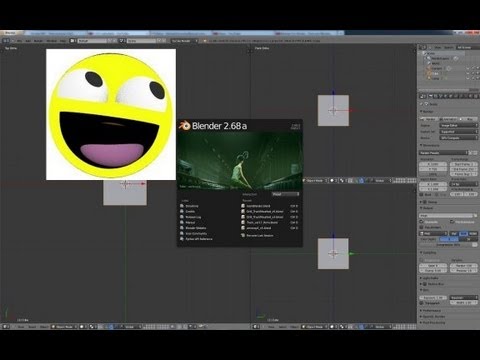This screenshot has height=360, width=480.
Task: Click the Lamp object icon in outliner
Action: (x=429, y=78)
